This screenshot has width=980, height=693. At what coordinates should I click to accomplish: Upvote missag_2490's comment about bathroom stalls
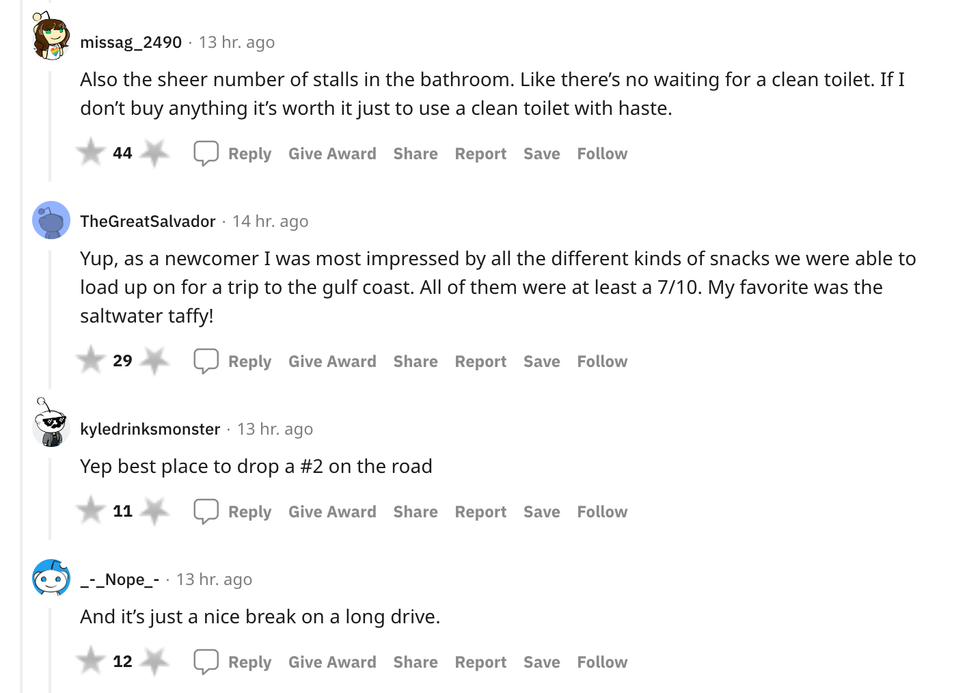[x=91, y=153]
